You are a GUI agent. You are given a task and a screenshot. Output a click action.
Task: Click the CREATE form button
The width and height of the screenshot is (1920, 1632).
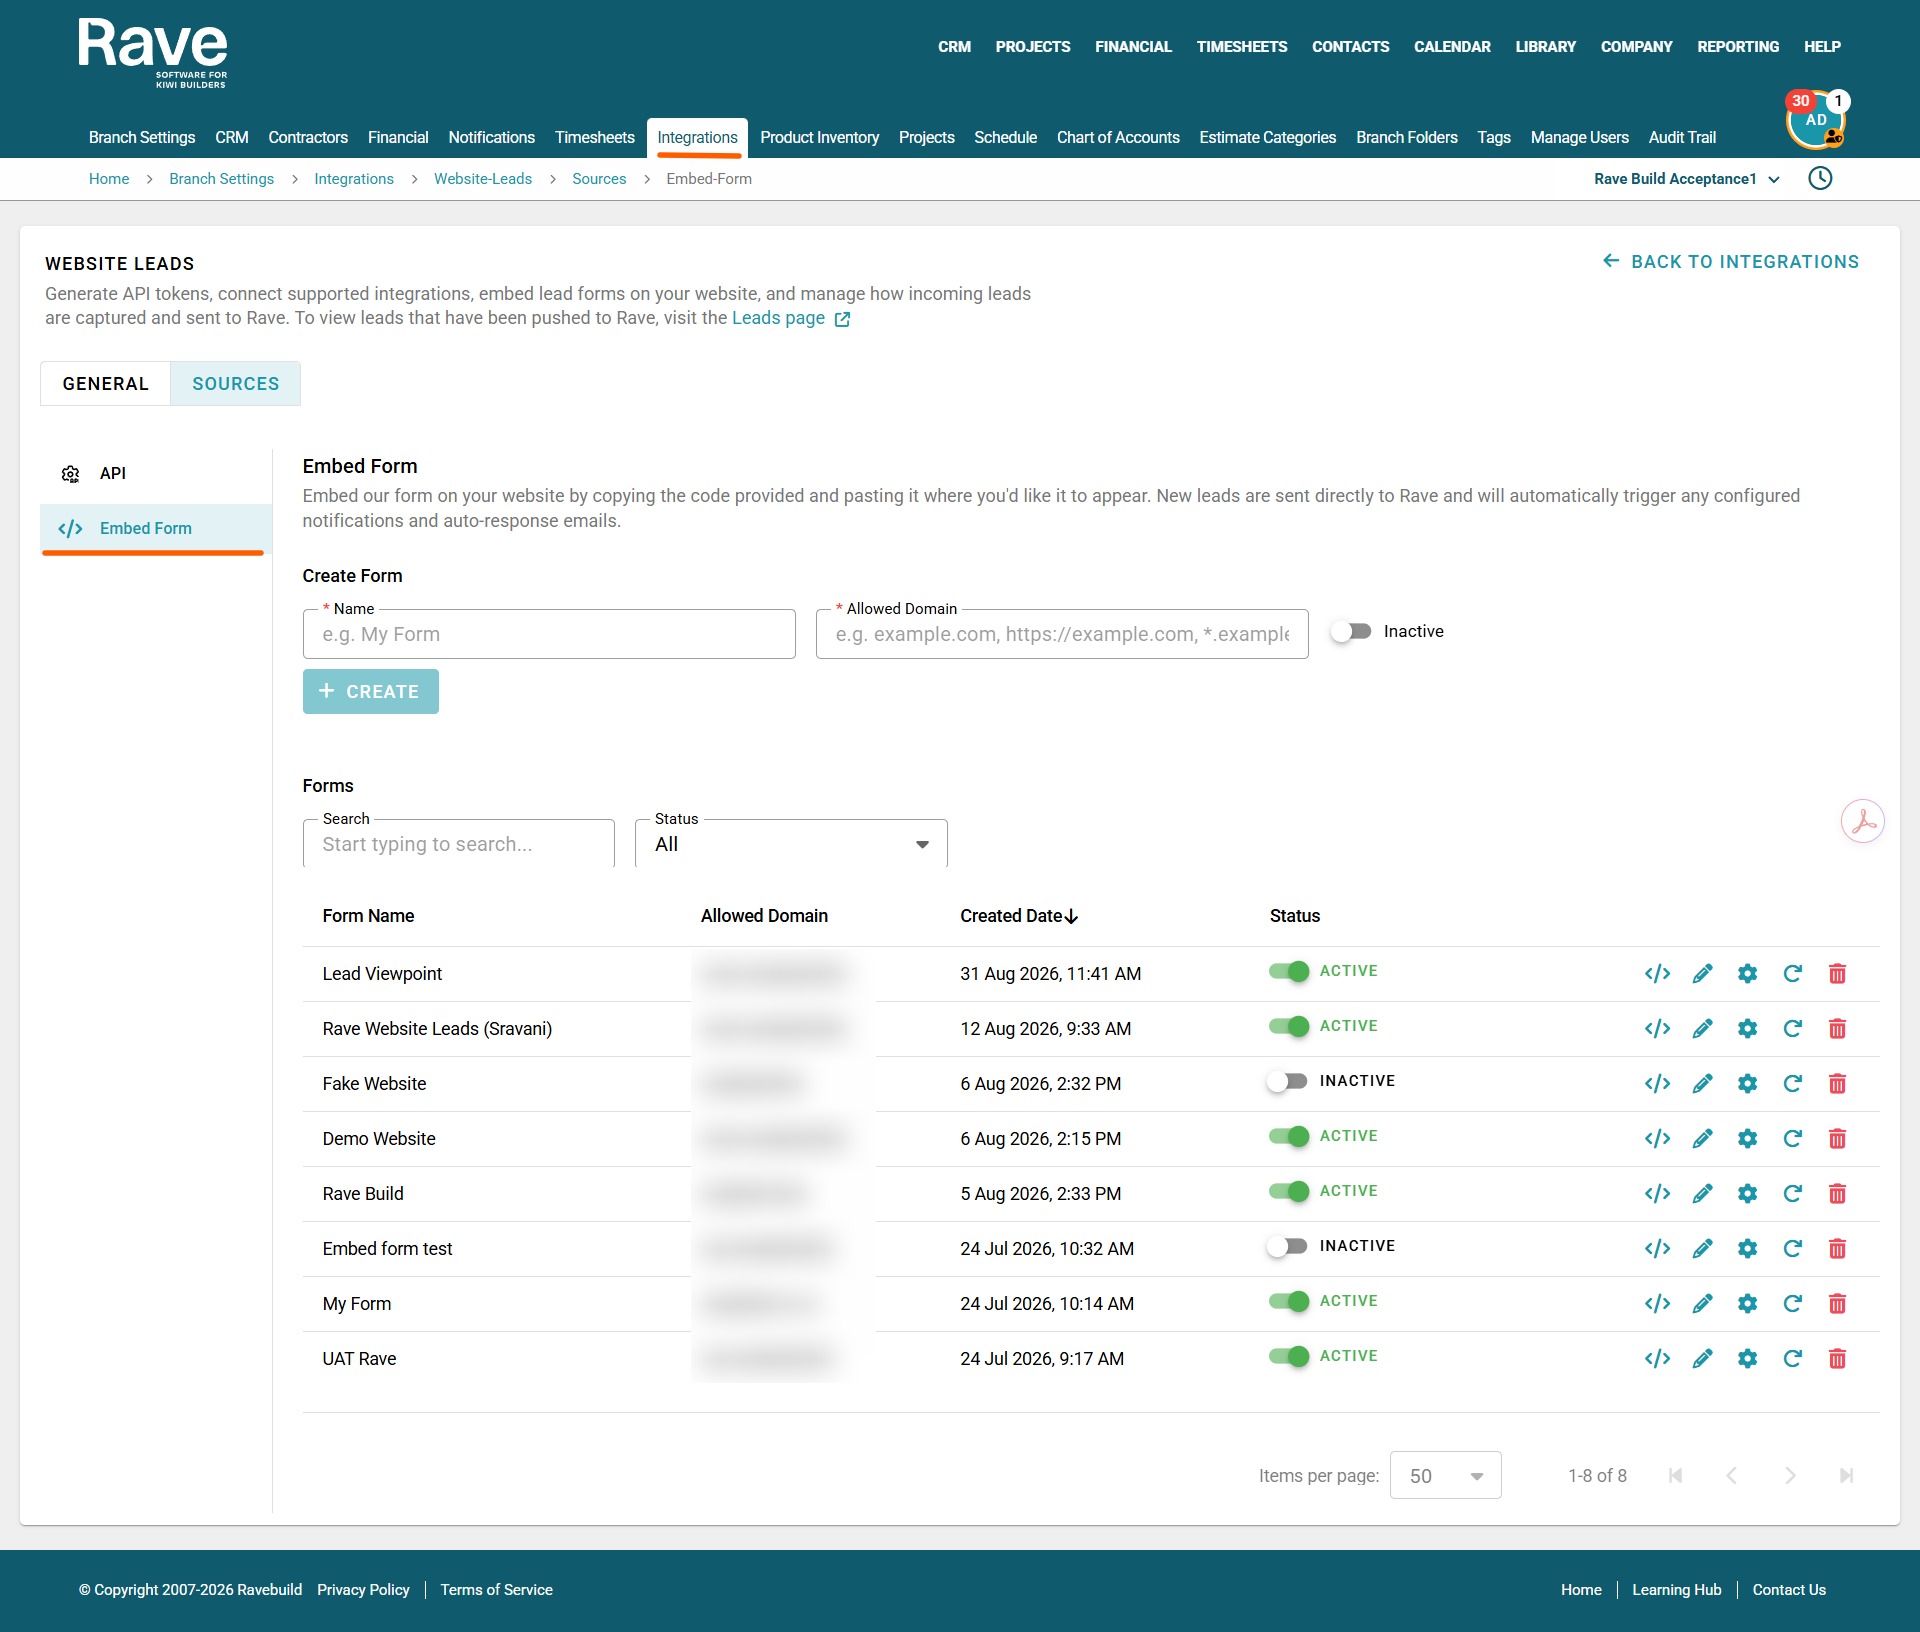pos(371,692)
